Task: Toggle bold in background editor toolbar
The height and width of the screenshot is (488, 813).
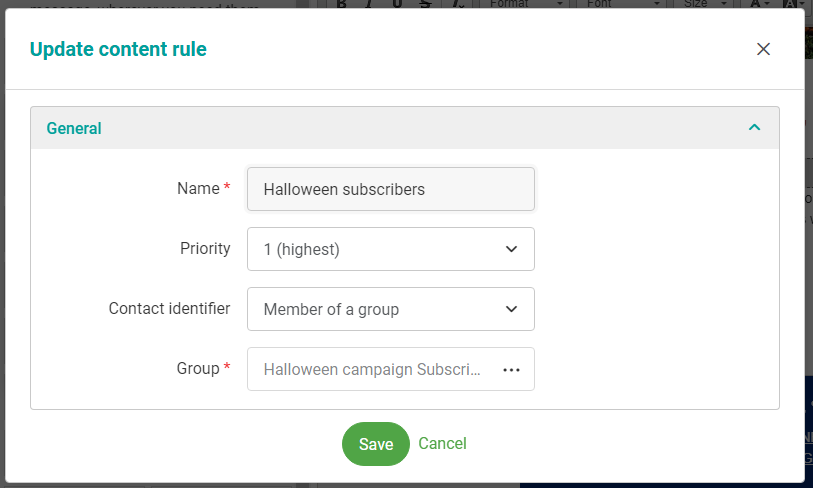Action: (x=341, y=4)
